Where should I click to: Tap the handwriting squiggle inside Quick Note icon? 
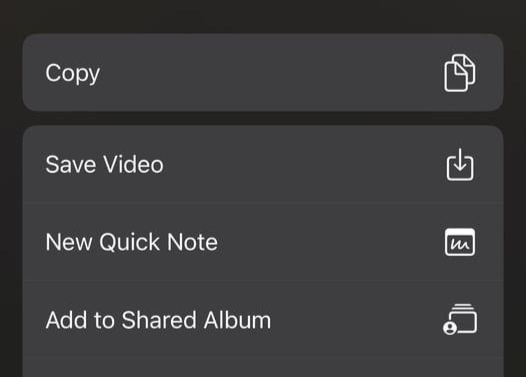point(460,245)
